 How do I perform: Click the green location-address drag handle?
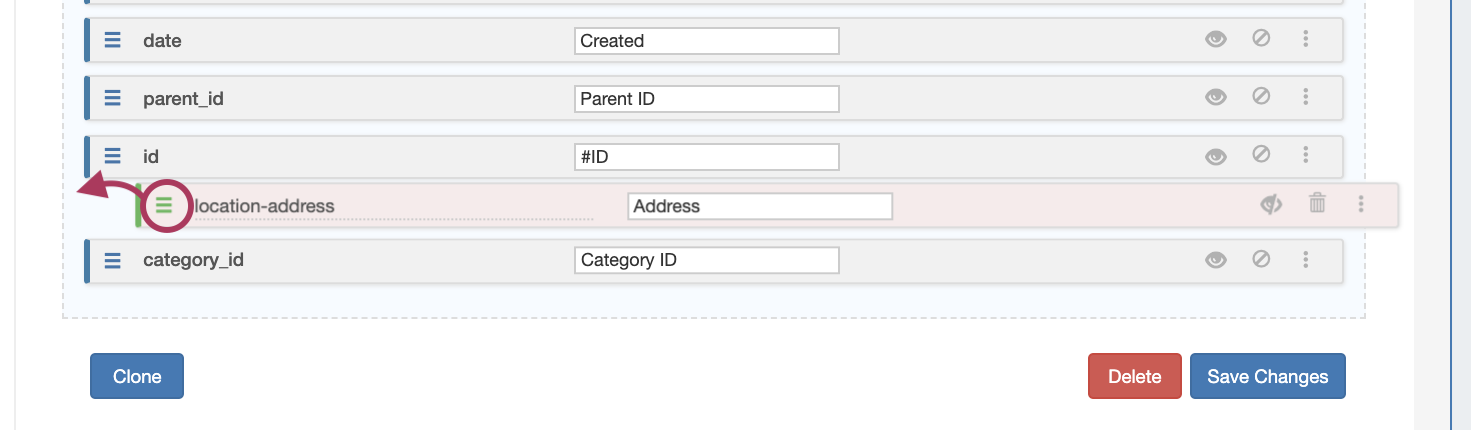(164, 206)
